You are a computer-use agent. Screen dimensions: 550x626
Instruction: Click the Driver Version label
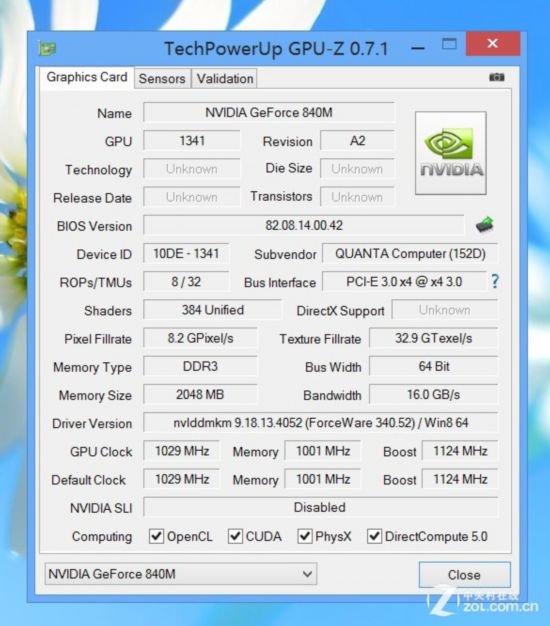pyautogui.click(x=92, y=424)
